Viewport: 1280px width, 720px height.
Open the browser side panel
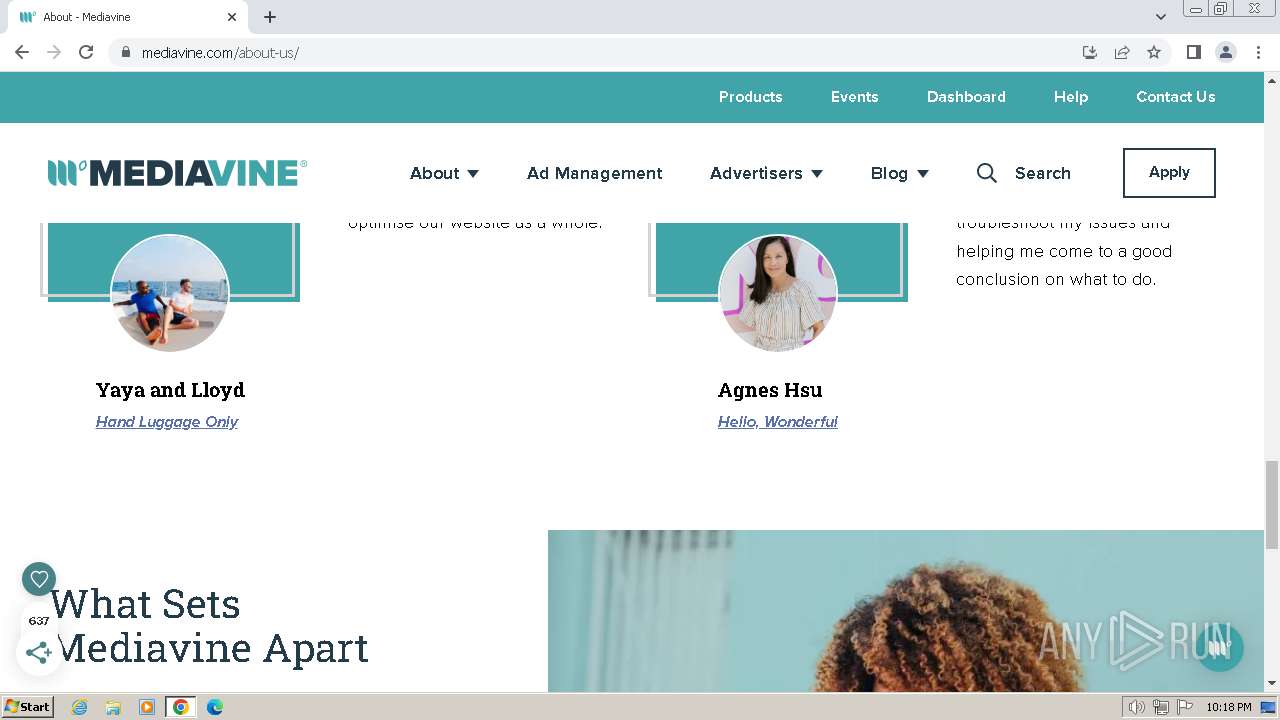[1193, 52]
